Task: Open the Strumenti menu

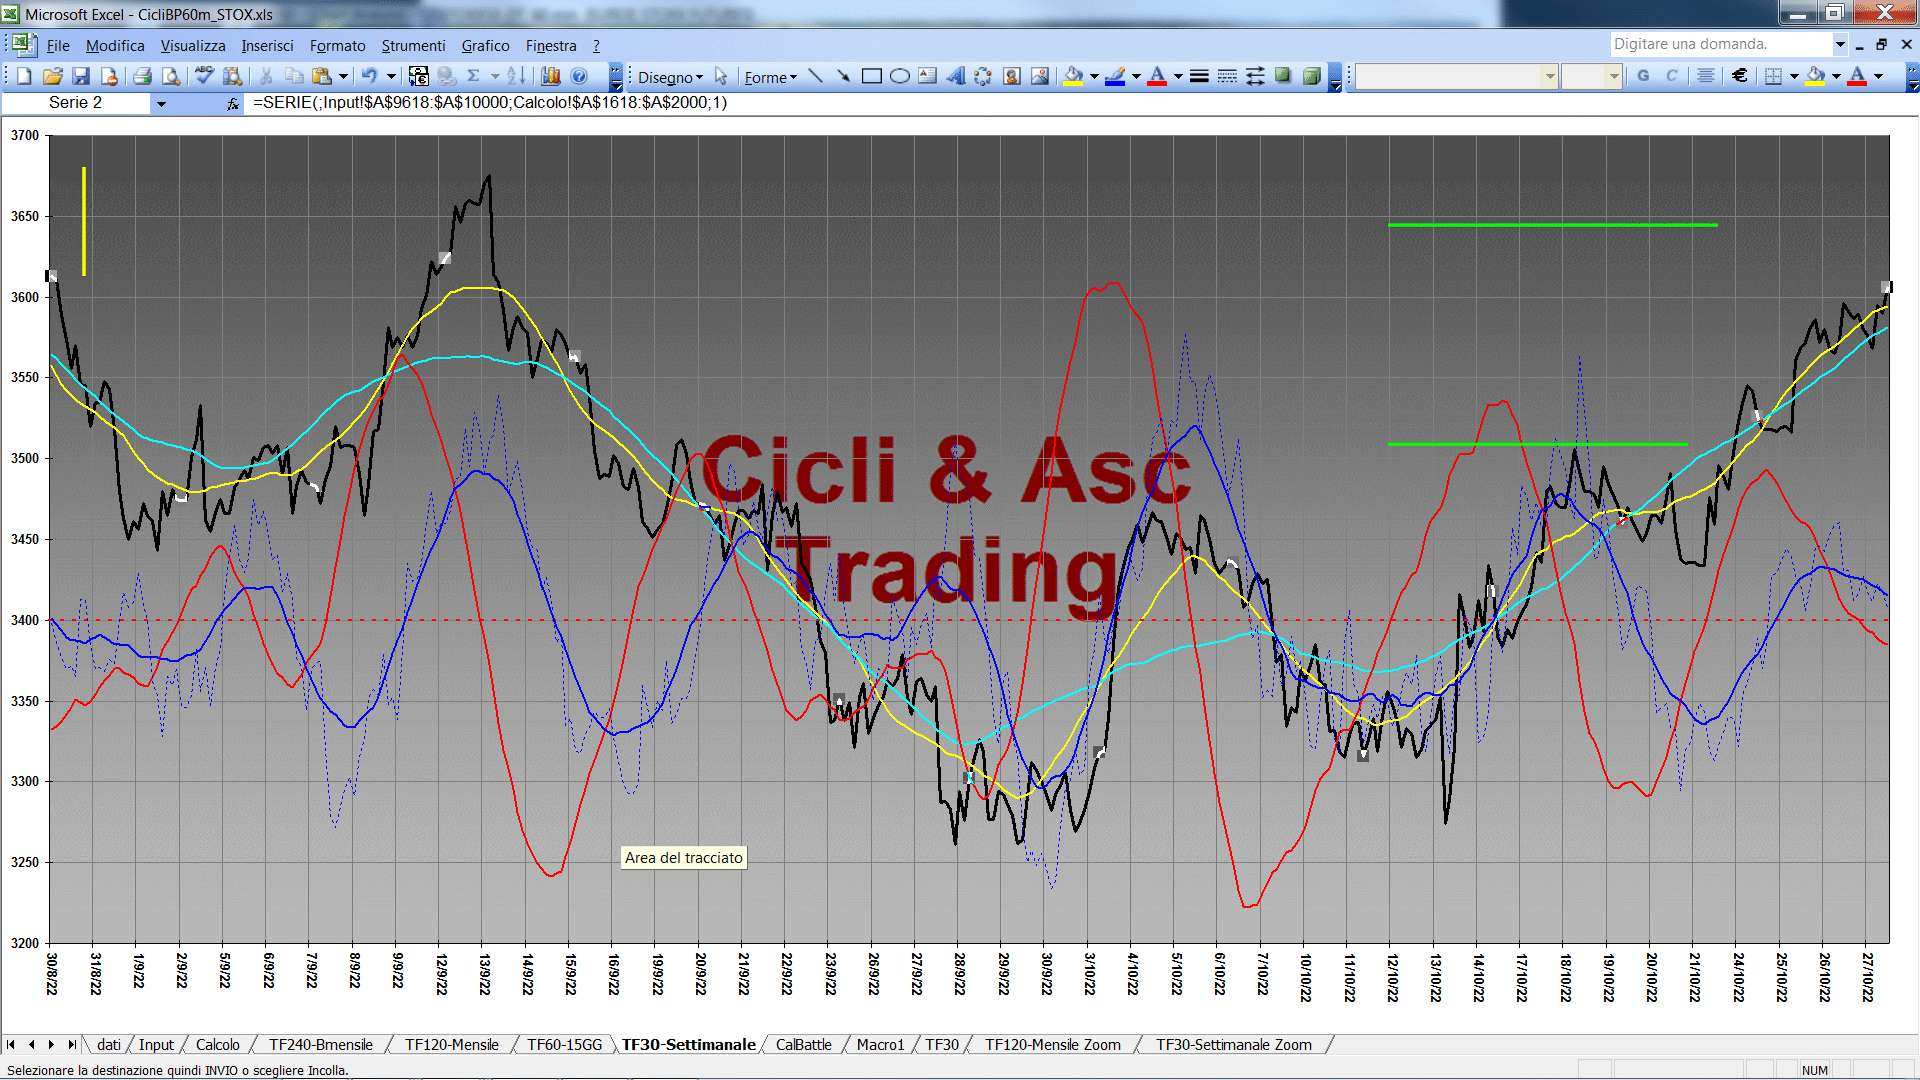Action: pos(413,45)
